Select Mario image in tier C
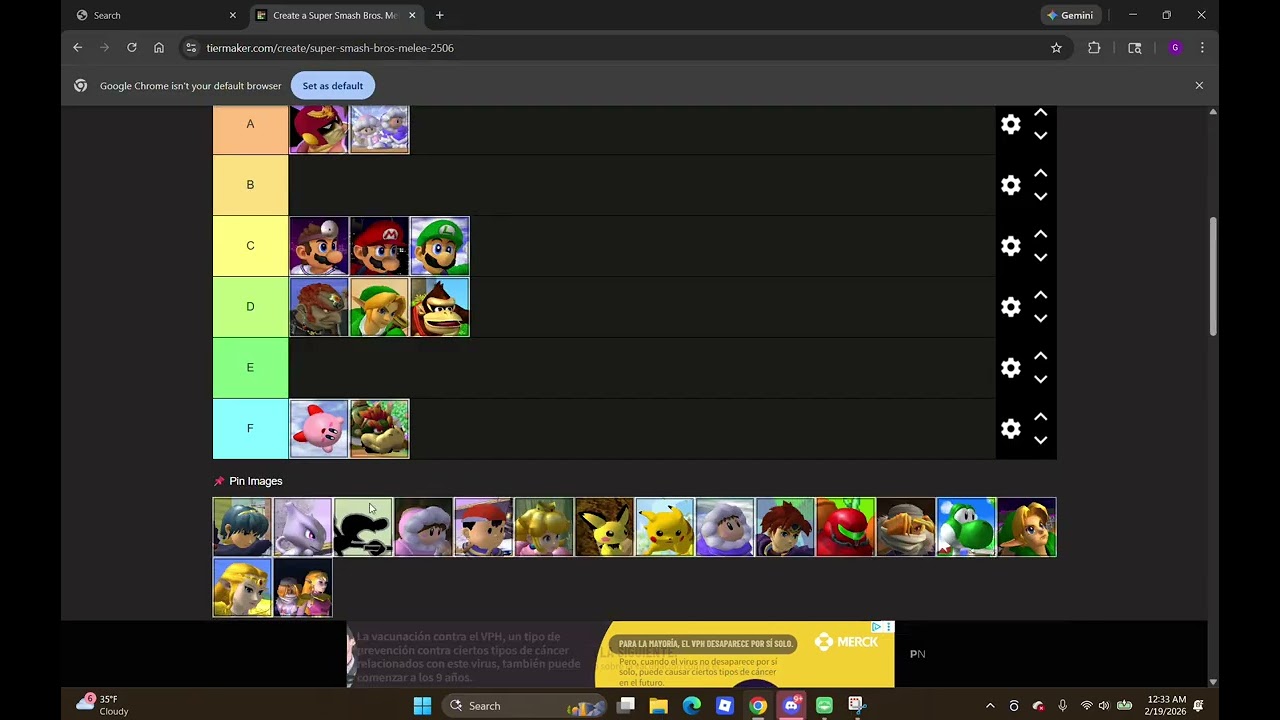Screen dimensions: 1280x720 click(379, 246)
